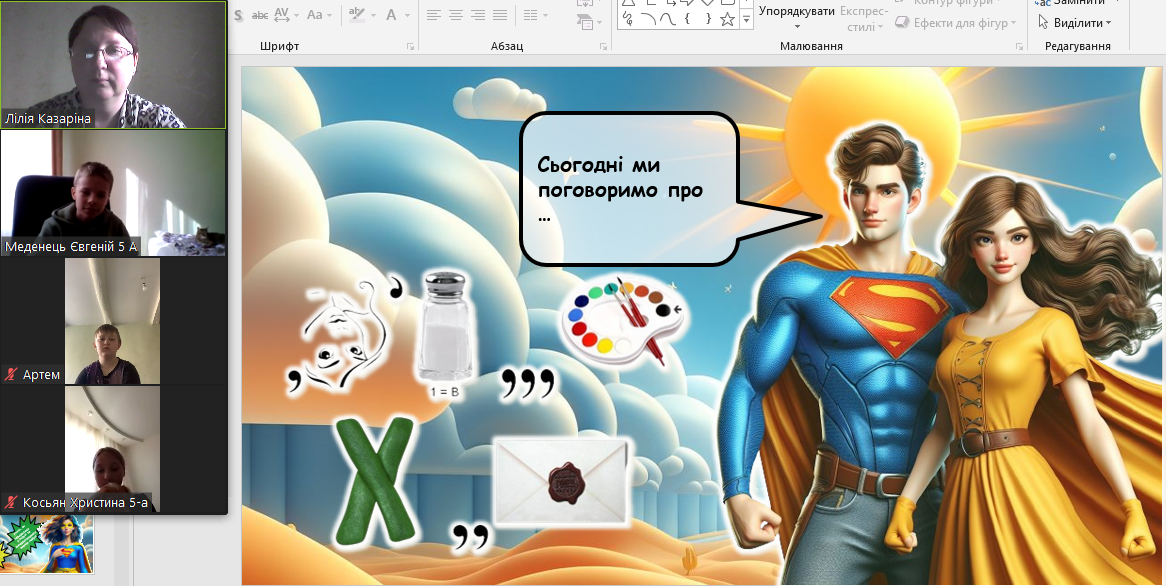Screen dimensions: 1166x586
Task: Click the font color A button
Action: tap(391, 15)
